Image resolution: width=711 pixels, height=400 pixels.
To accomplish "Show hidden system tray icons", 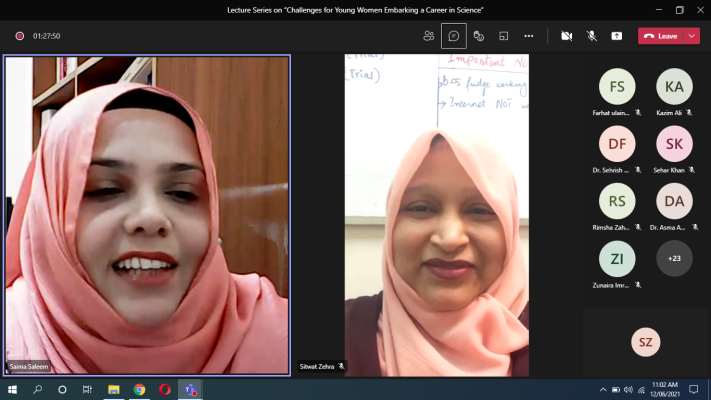I will coord(603,389).
